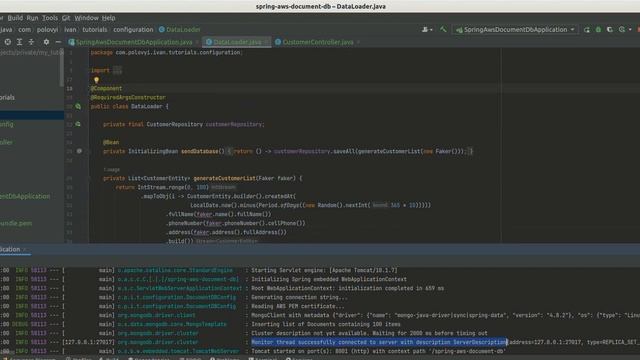Click the lightbulb intention icon
640x360 pixels.
pyautogui.click(x=96, y=80)
